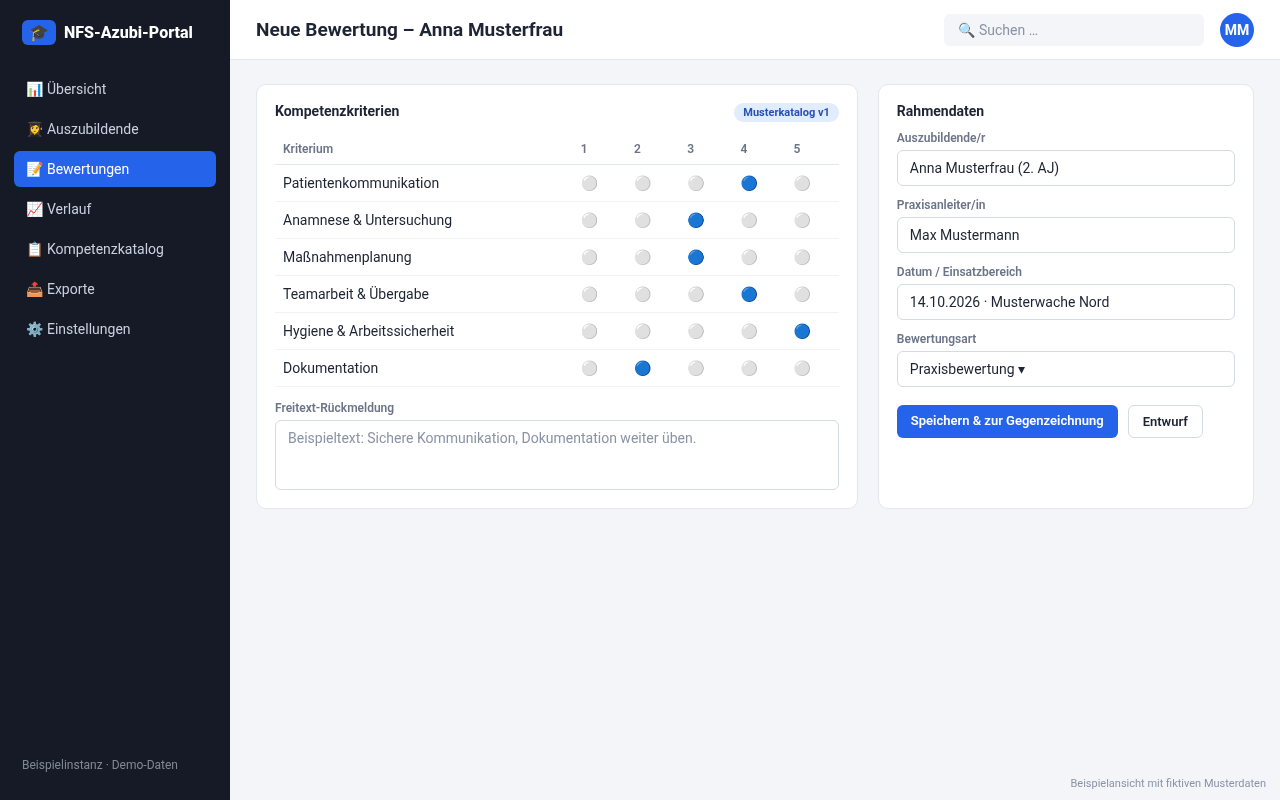Viewport: 1280px width, 800px height.
Task: Click the outbox icon beside Exporte
Action: [x=34, y=289]
